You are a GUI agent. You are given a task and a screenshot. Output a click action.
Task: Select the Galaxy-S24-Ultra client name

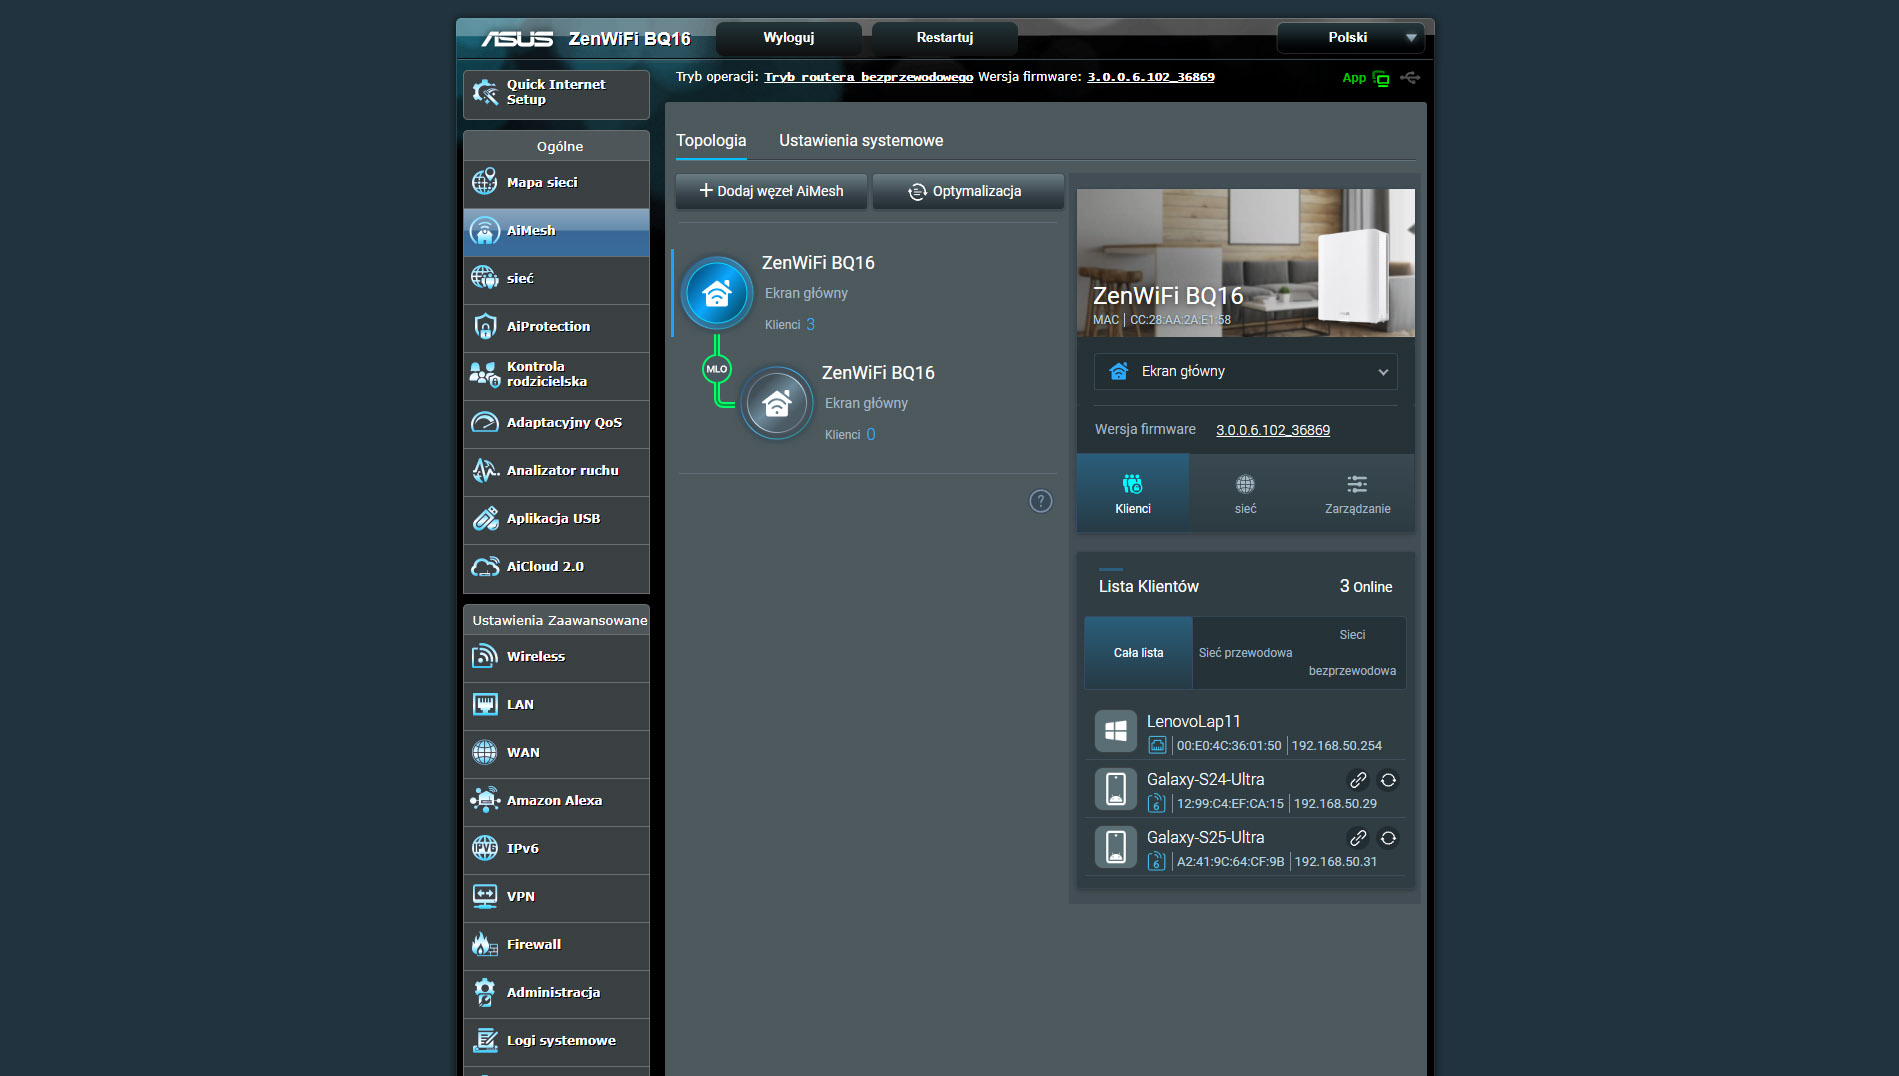1205,779
